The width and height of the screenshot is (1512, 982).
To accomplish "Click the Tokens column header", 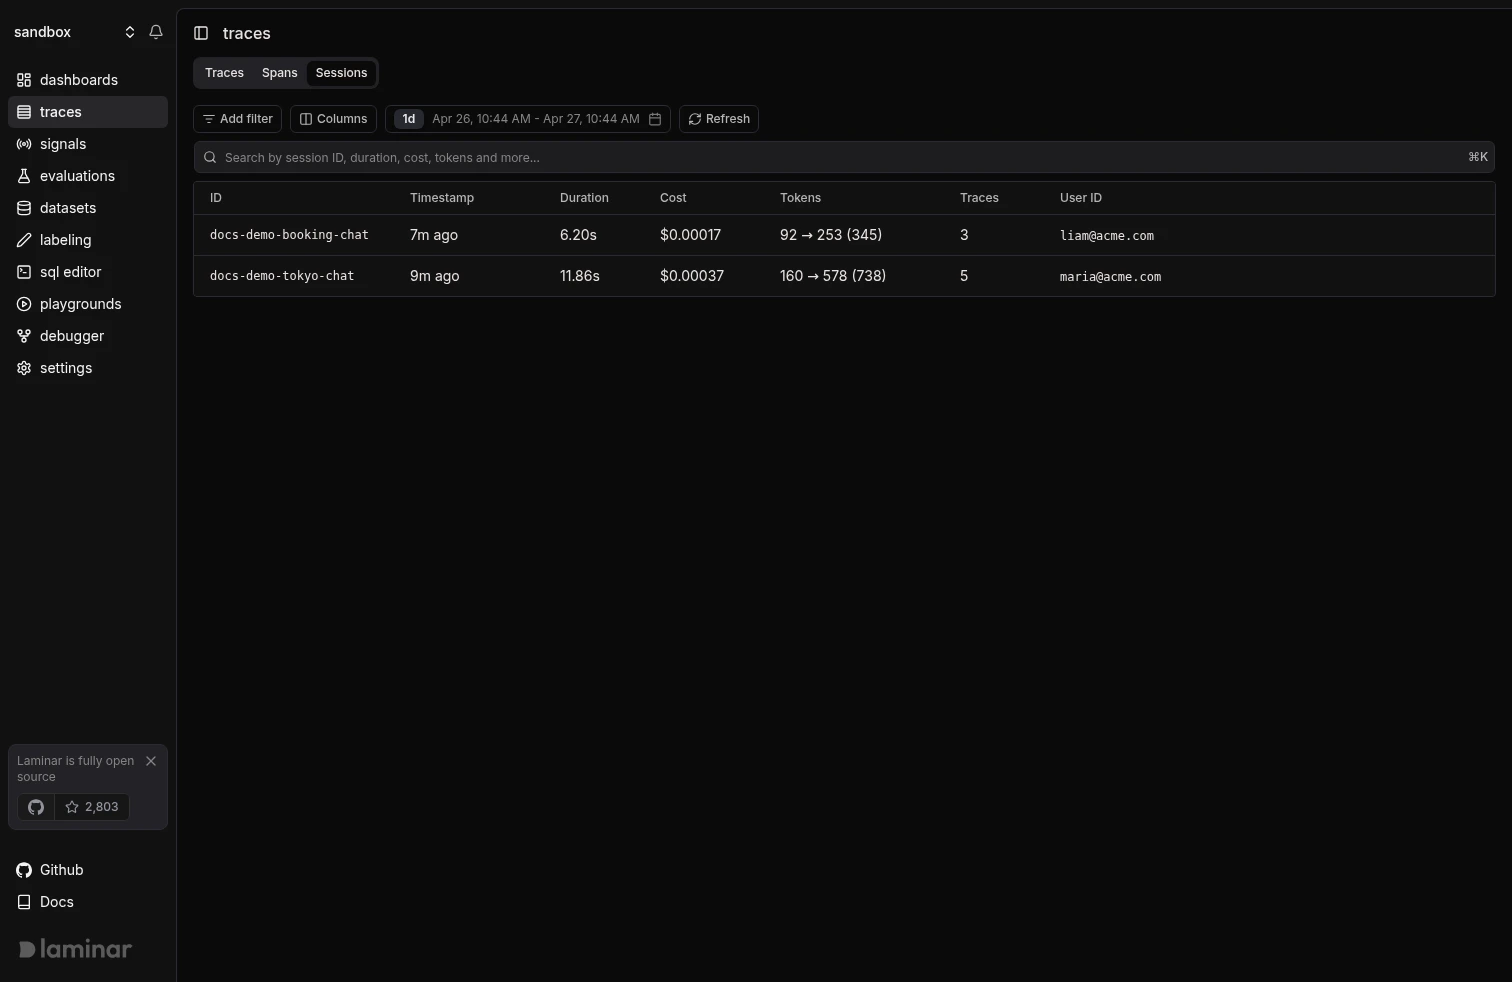I will 800,198.
